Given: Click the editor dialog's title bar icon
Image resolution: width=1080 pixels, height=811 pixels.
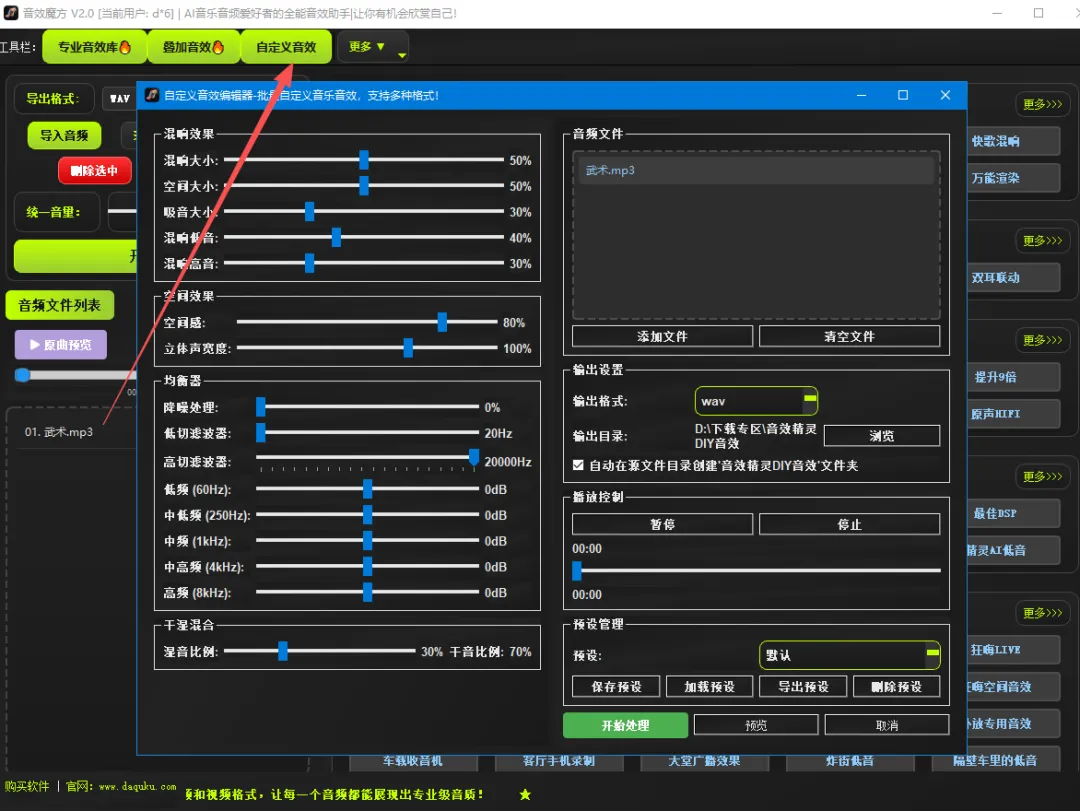Looking at the screenshot, I should [x=152, y=95].
